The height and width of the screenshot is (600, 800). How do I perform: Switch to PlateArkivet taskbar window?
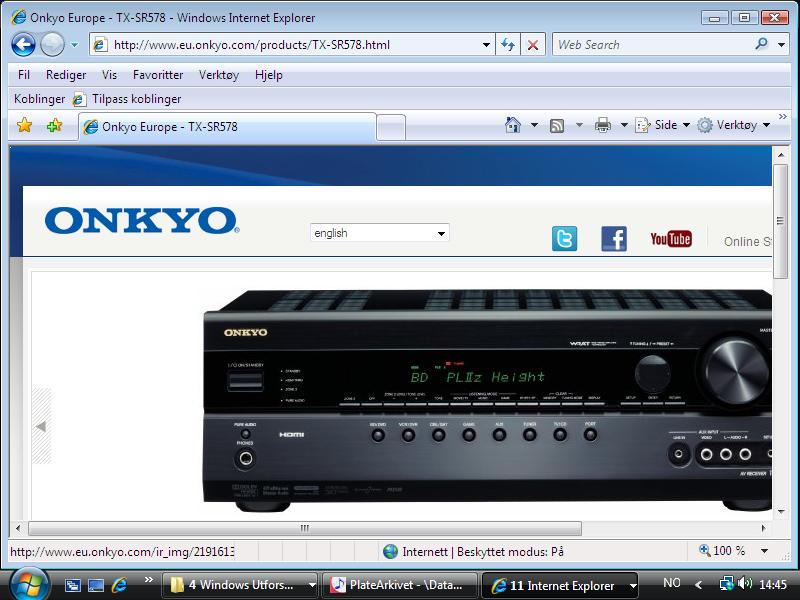(x=400, y=585)
